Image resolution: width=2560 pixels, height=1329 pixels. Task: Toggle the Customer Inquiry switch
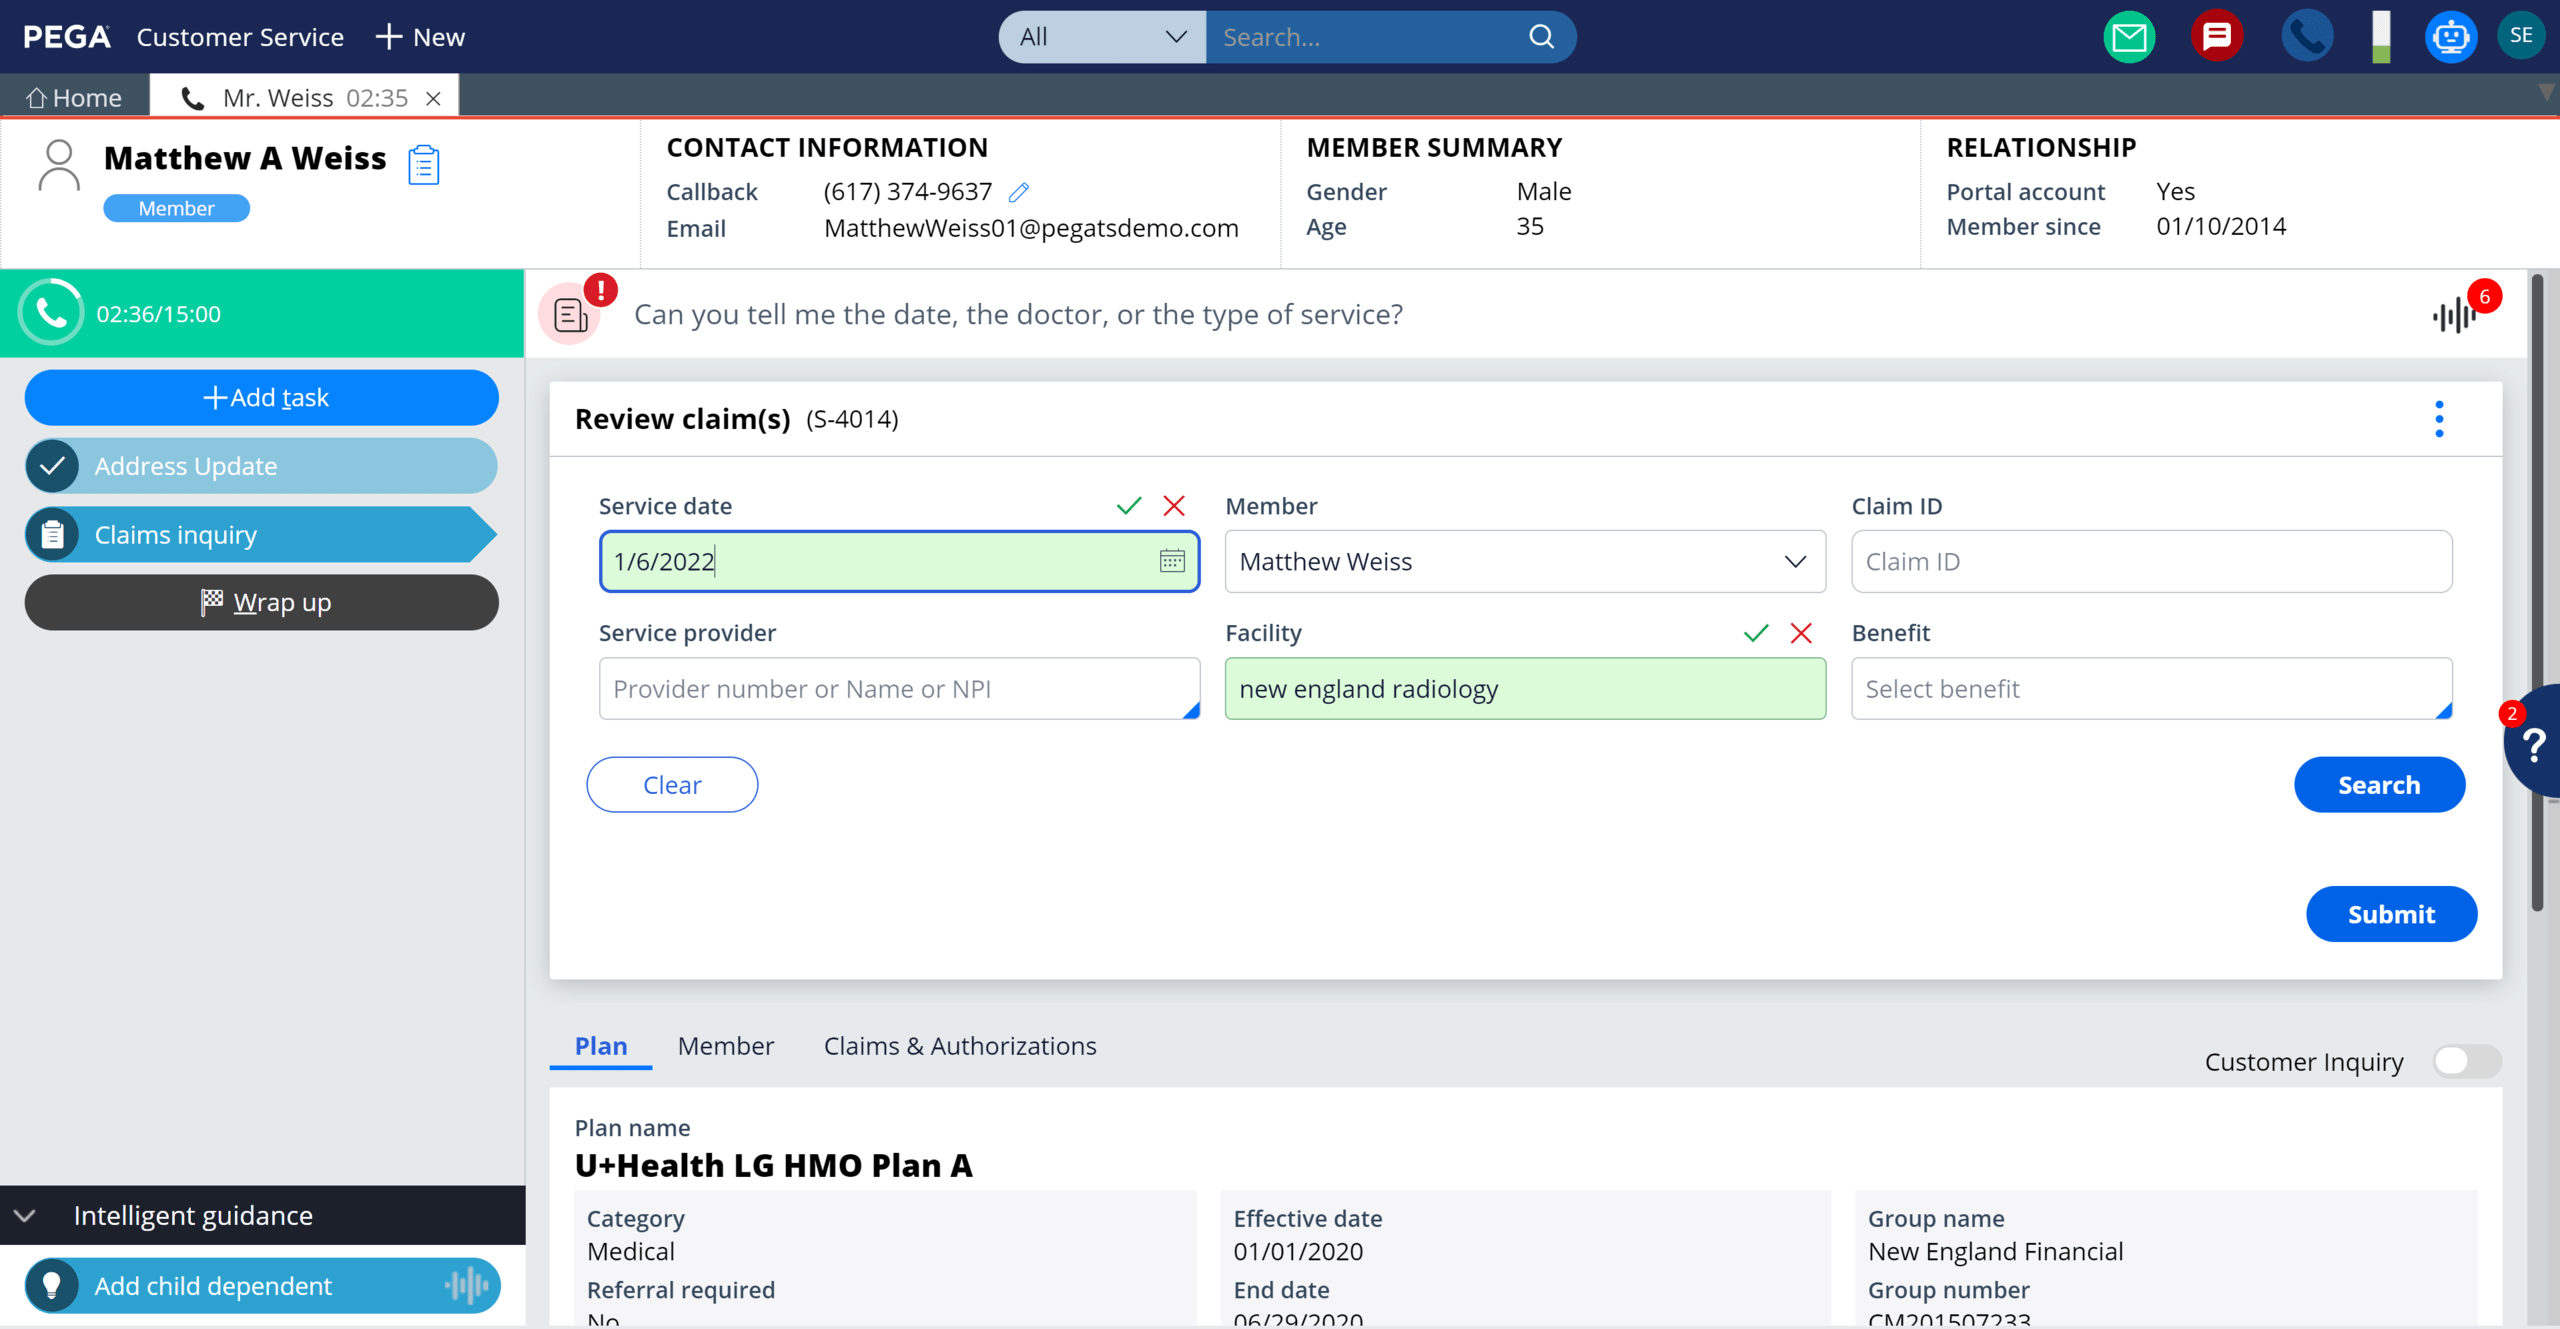pos(2466,1061)
